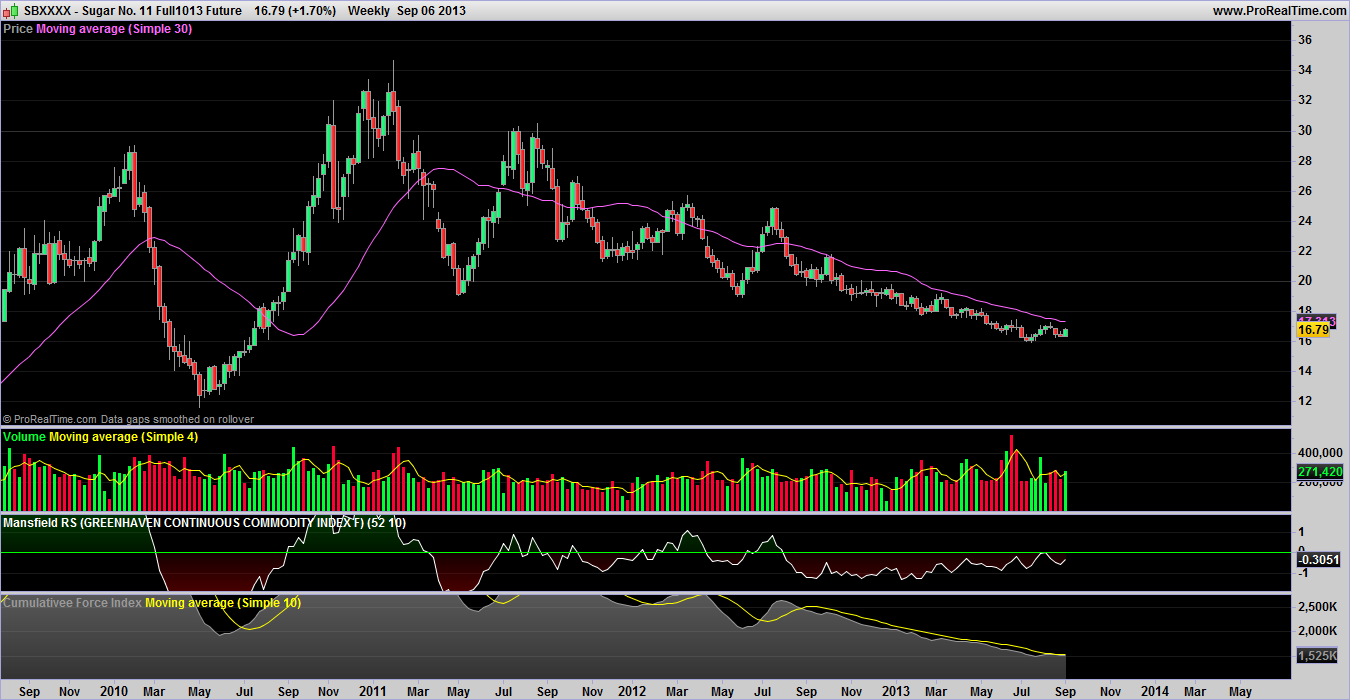Click the green 271,420 volume value tag

tap(1317, 471)
